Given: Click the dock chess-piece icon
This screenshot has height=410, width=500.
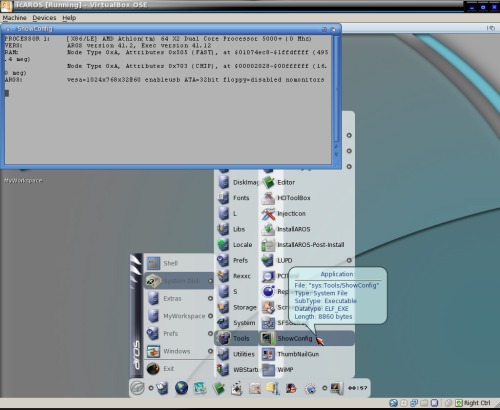Looking at the screenshot, I should click(x=237, y=388).
